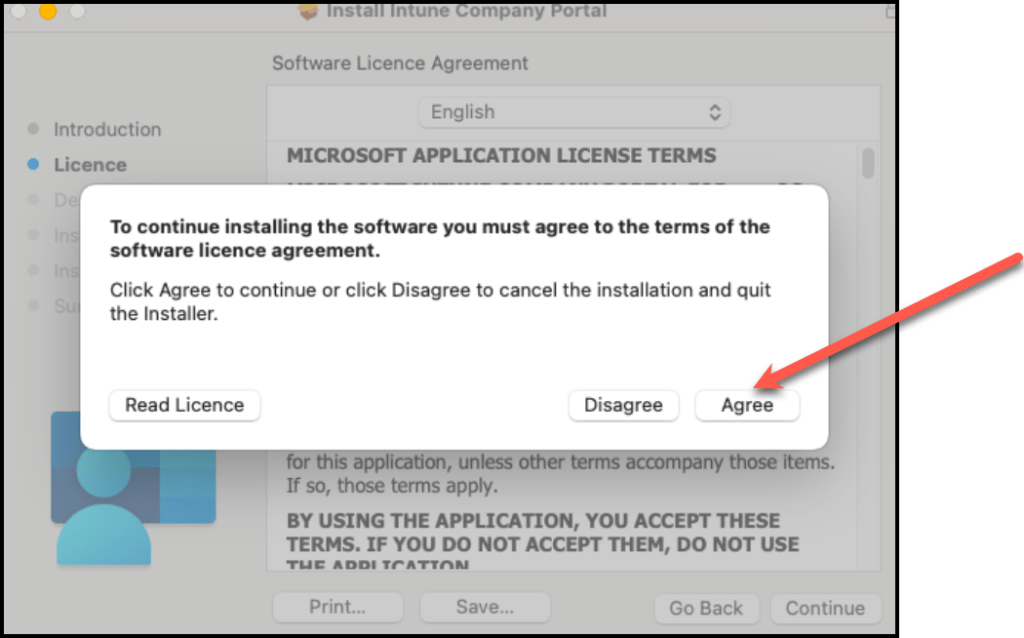This screenshot has width=1024, height=638.
Task: Click the Continue button
Action: pyautogui.click(x=825, y=608)
